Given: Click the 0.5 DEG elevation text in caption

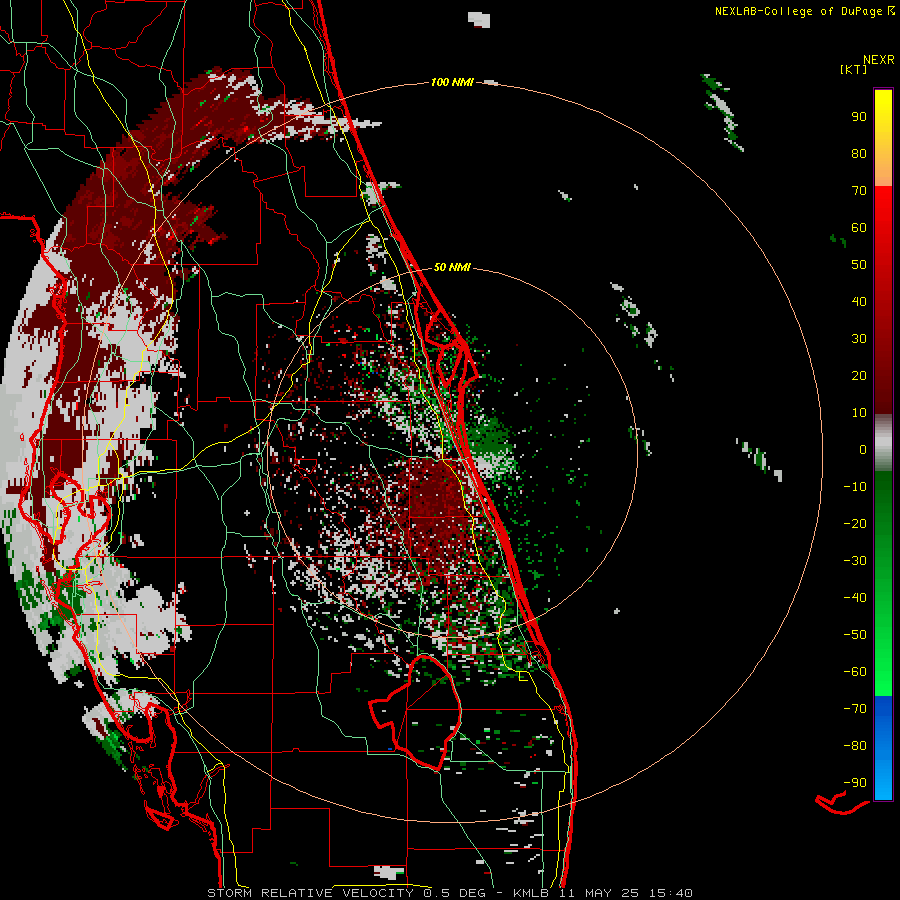Looking at the screenshot, I should (x=454, y=893).
